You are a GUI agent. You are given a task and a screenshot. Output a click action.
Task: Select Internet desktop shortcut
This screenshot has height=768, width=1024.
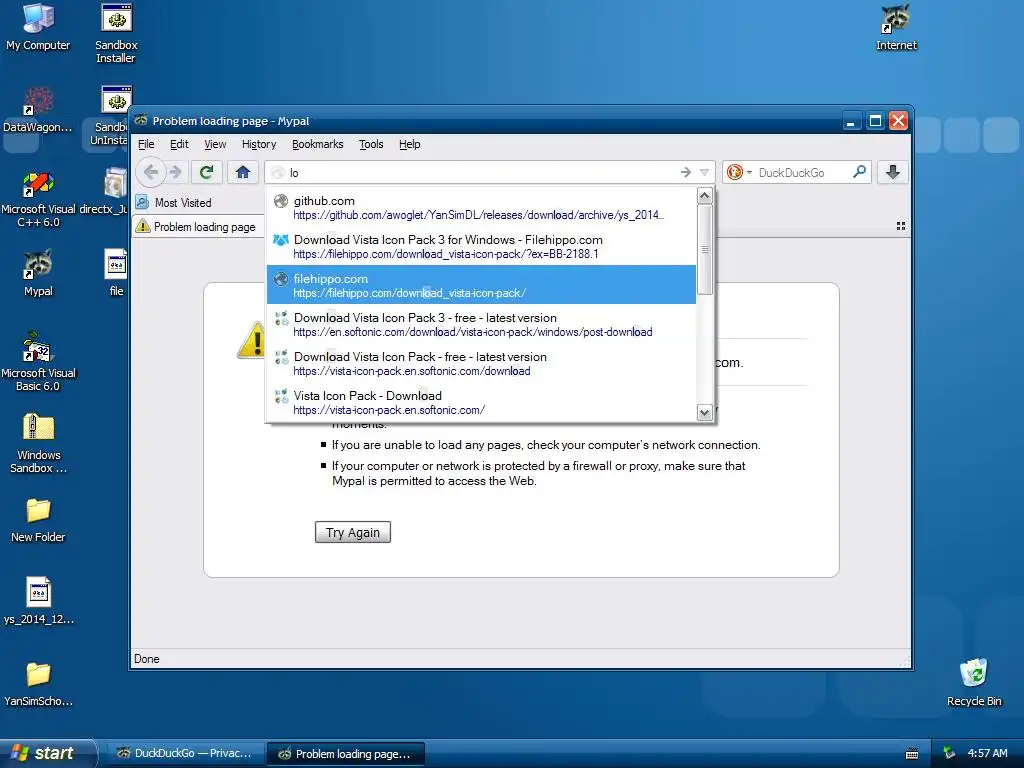896,27
